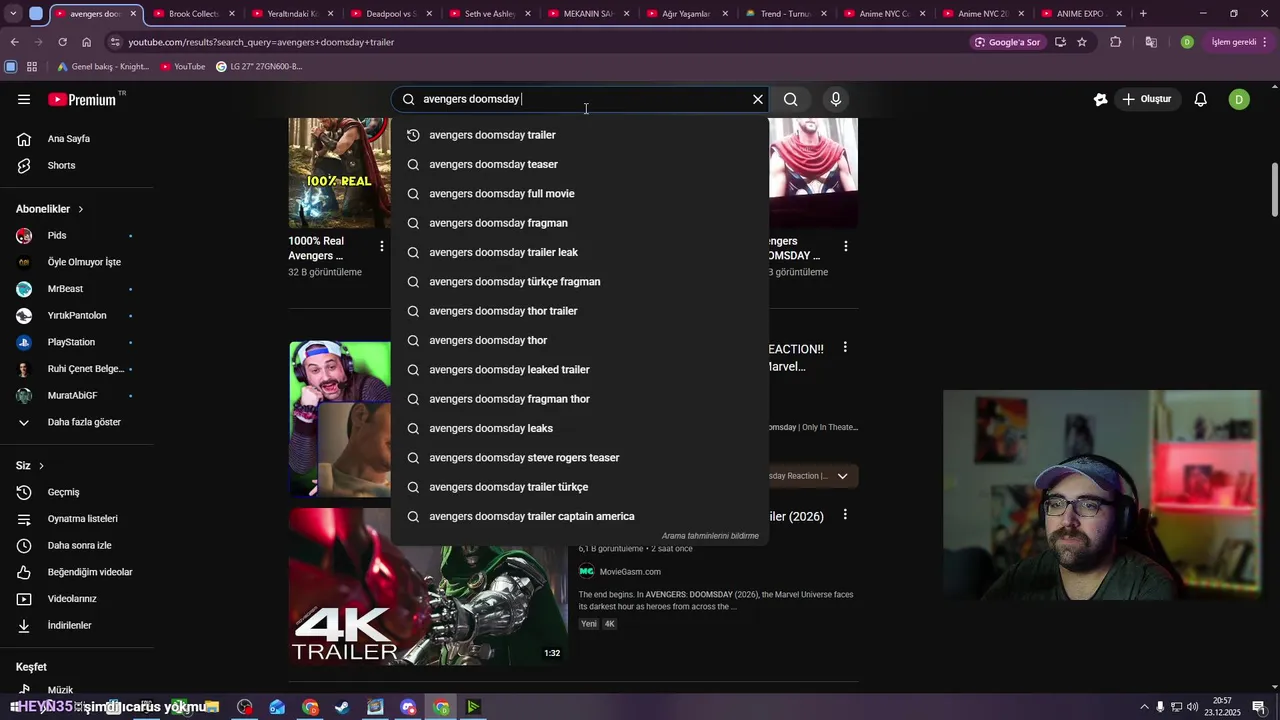Open the YouTube hamburger guide menu
1280x720 pixels.
(x=24, y=99)
